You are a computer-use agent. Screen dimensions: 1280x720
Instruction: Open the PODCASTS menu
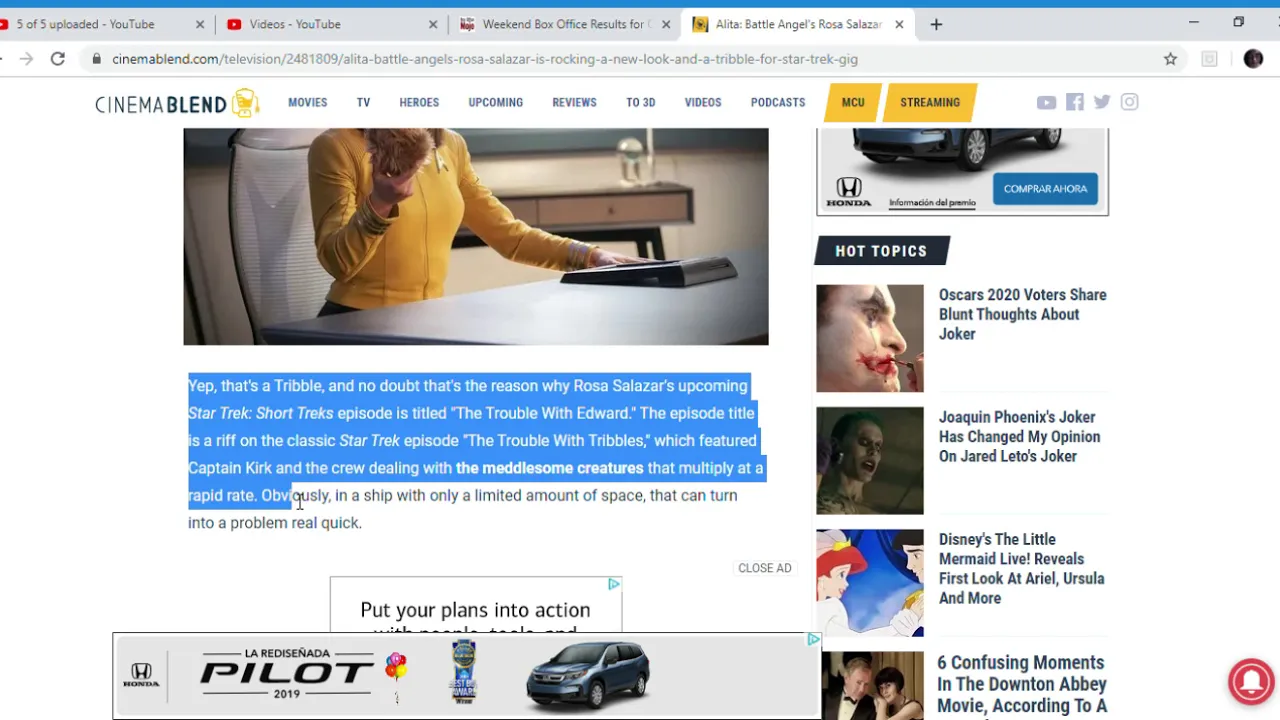coord(777,102)
